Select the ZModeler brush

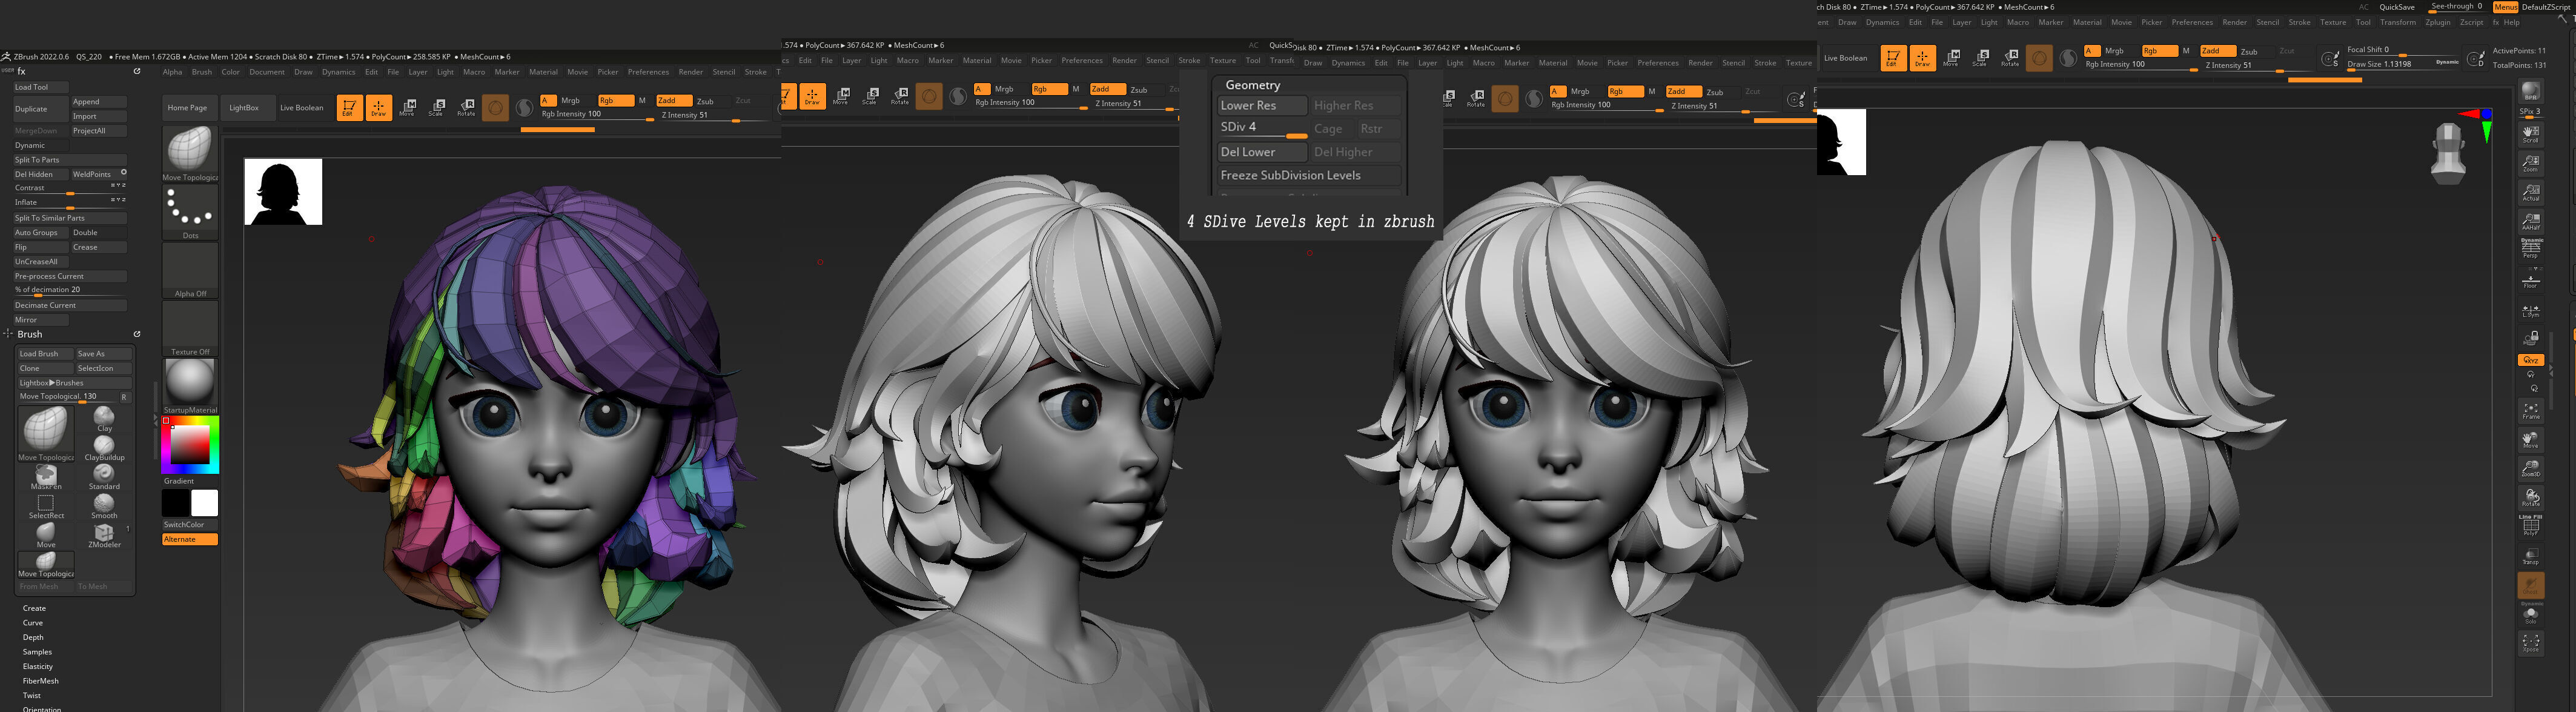point(104,535)
